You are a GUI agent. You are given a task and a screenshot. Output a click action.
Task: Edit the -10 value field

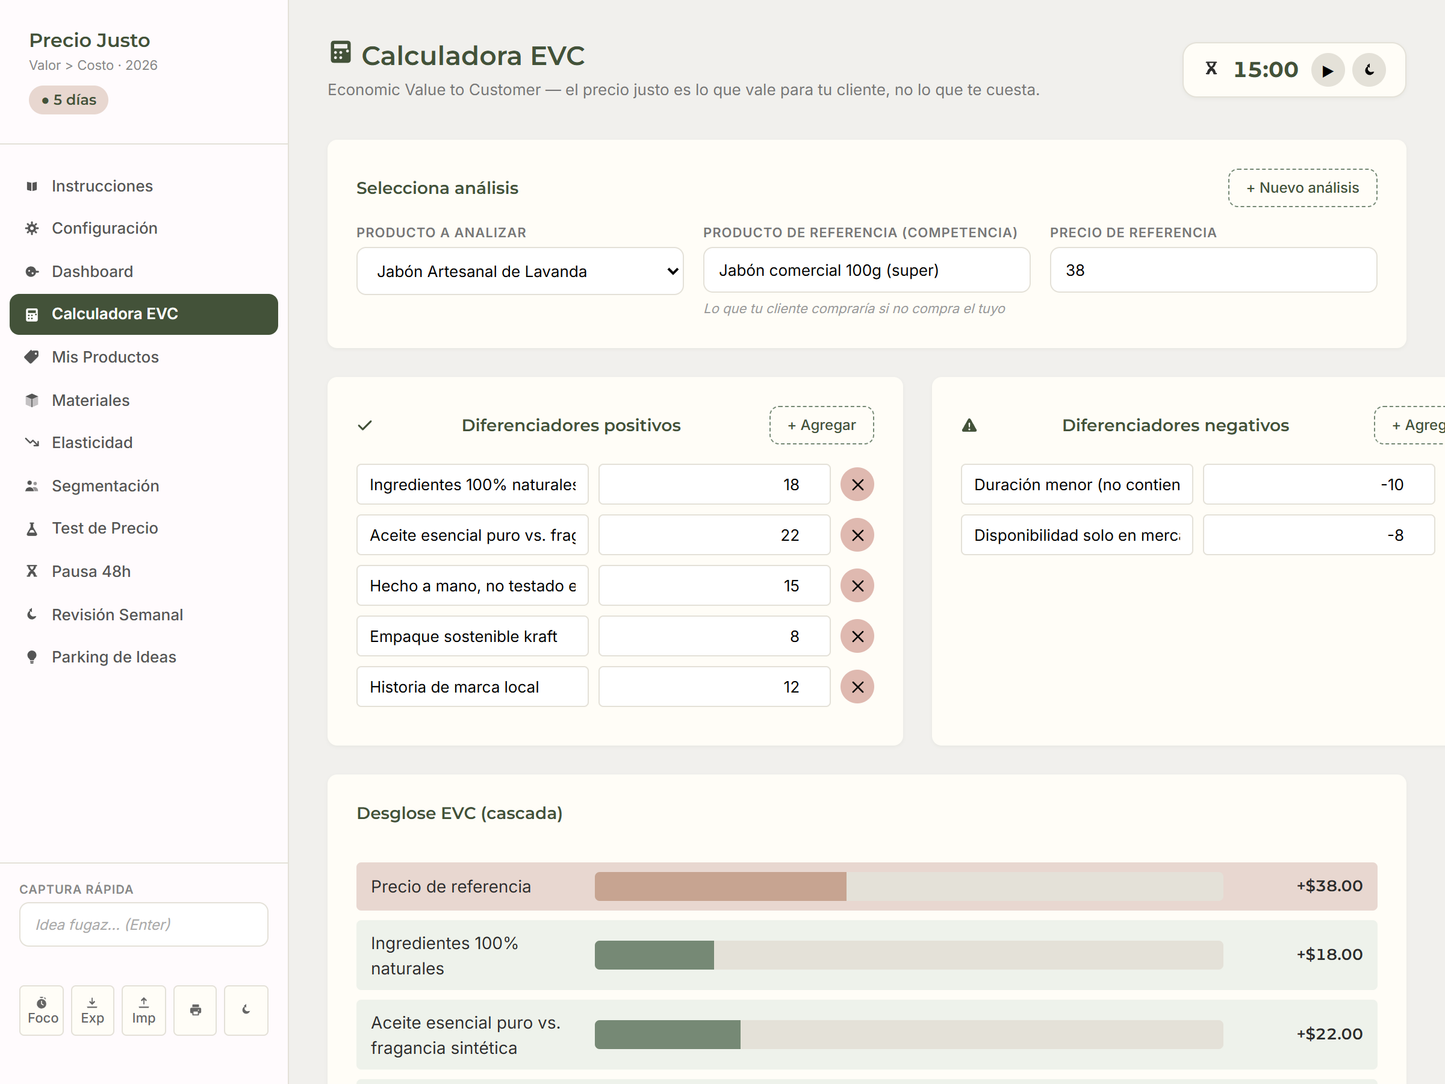tap(1319, 484)
